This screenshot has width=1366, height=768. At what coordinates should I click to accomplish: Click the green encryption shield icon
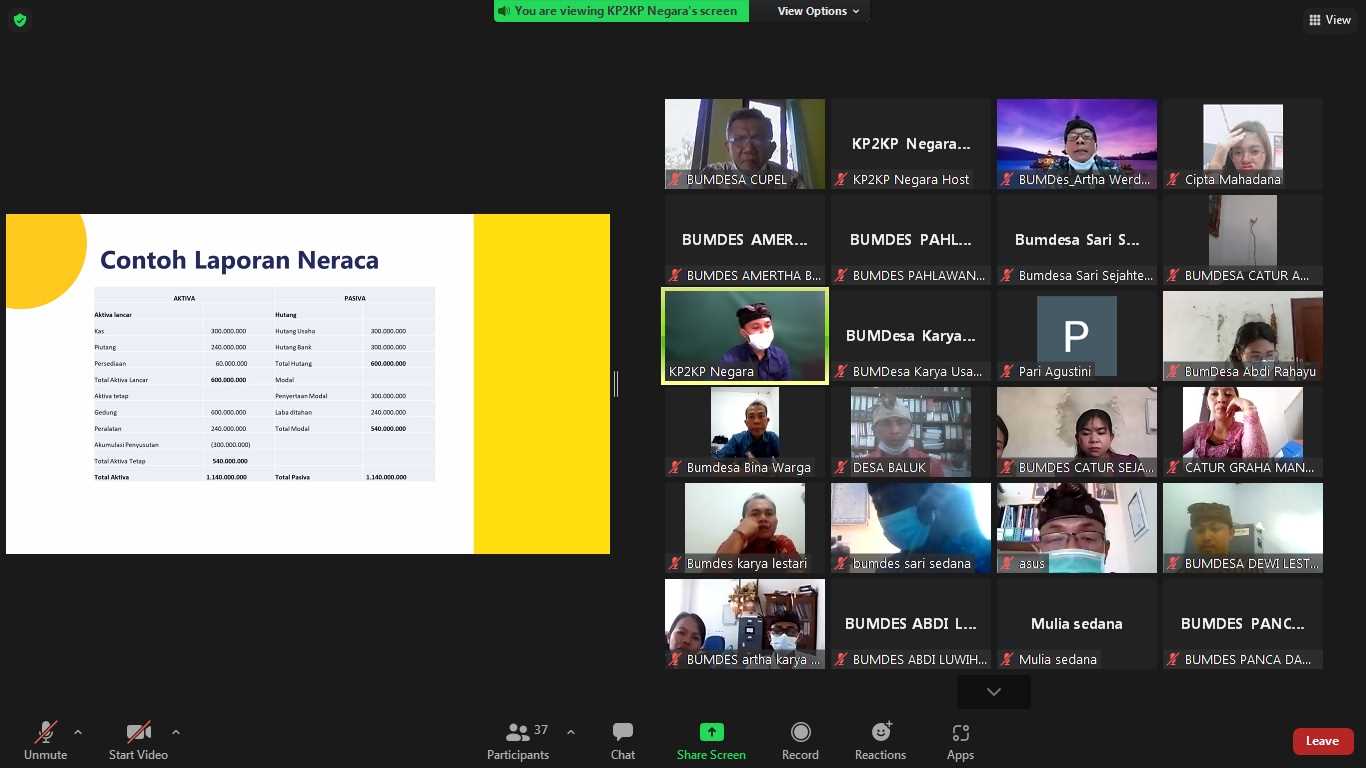coord(20,20)
